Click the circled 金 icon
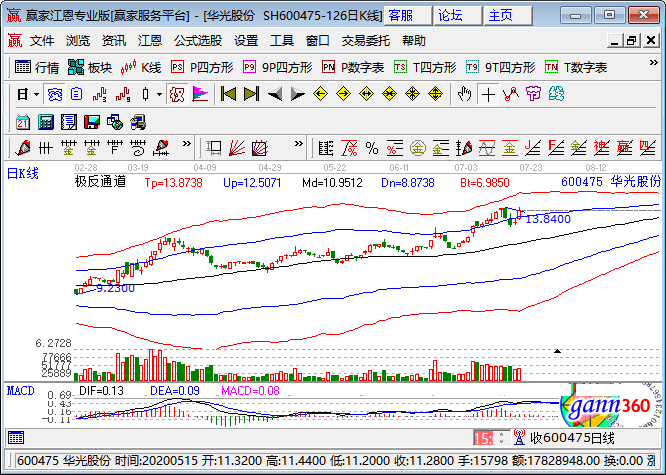666x475 pixels. coord(418,148)
